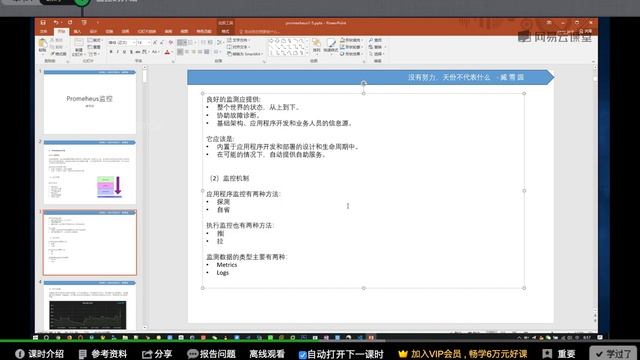Undo the last action
The height and width of the screenshot is (360, 640).
56,22
